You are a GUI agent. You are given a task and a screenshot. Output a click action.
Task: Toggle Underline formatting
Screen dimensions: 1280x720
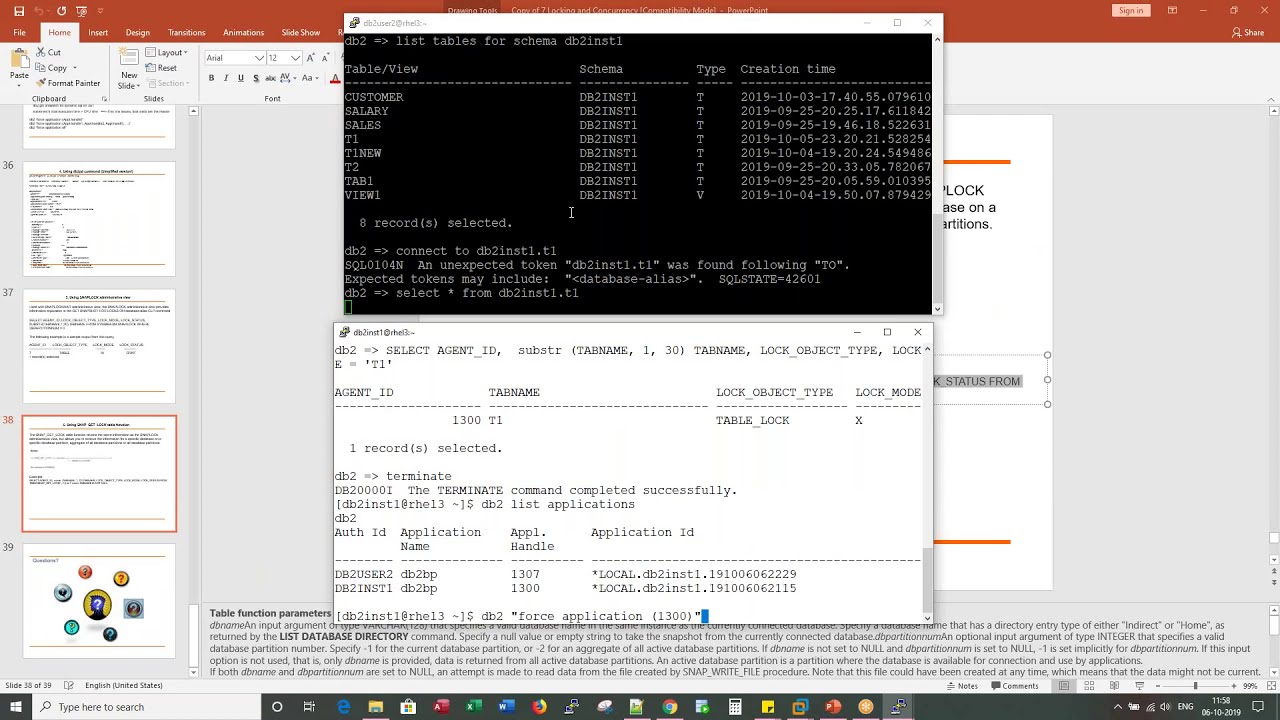[241, 78]
